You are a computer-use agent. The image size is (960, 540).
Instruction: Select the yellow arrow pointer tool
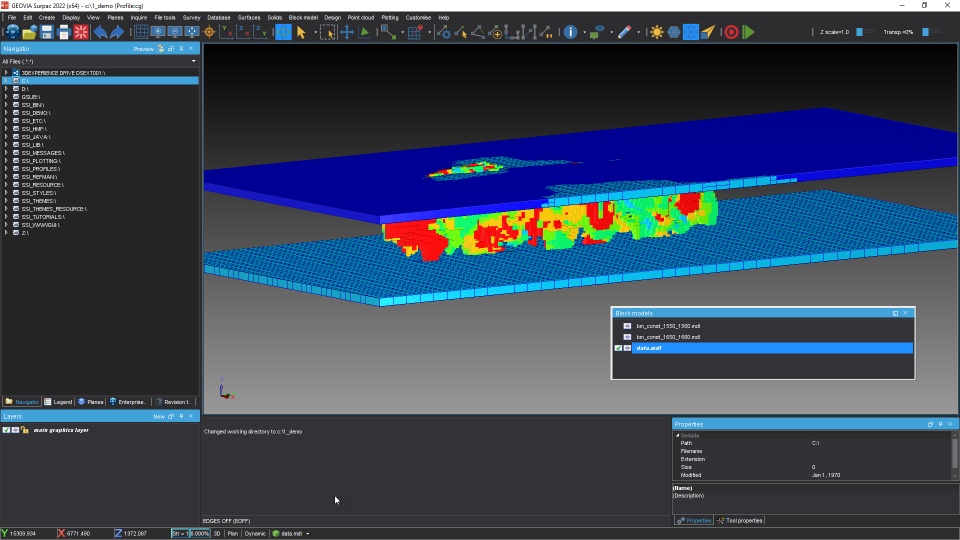(301, 32)
